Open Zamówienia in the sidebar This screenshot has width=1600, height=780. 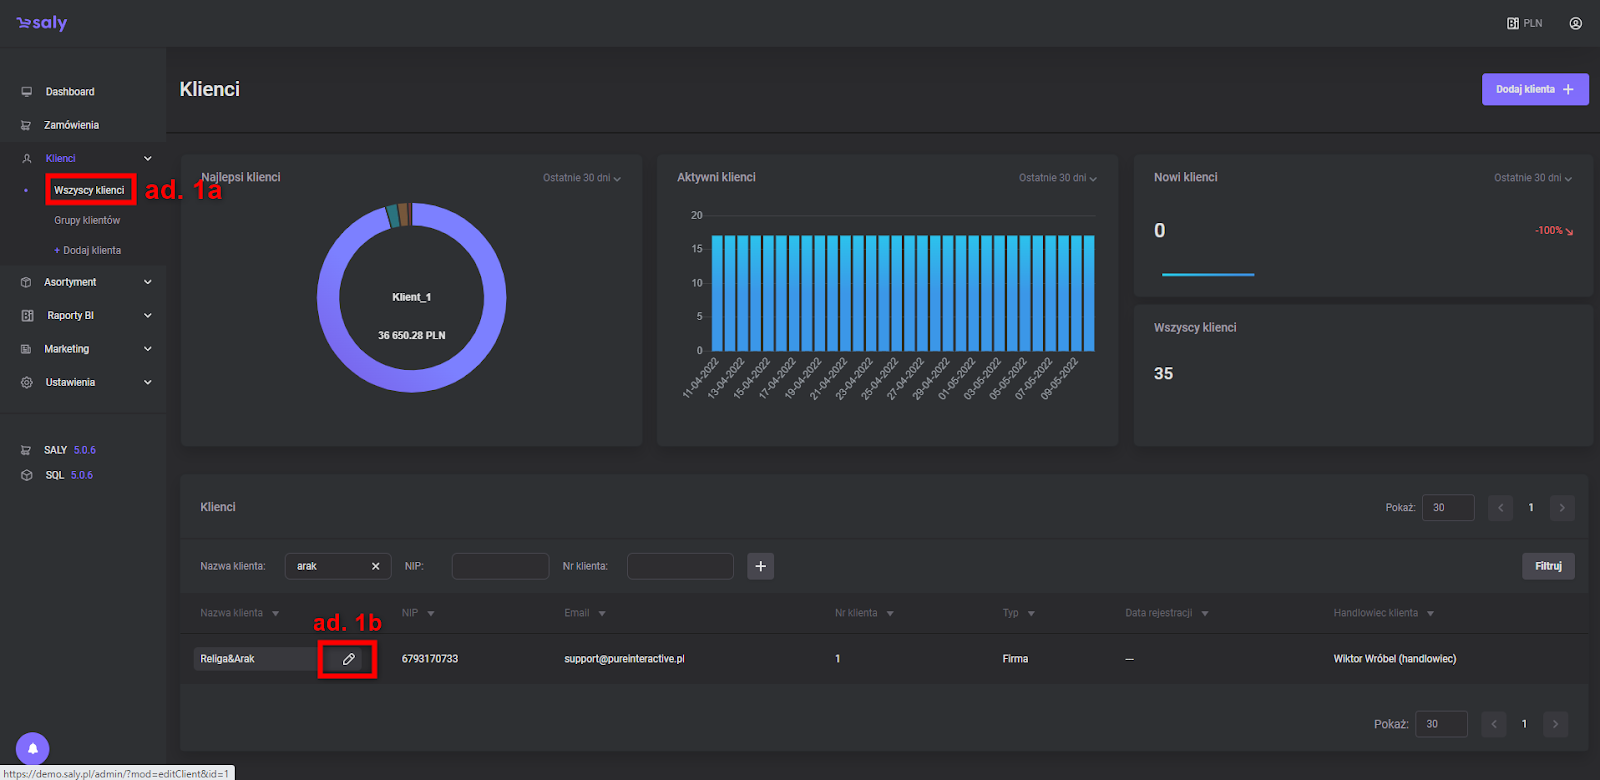71,125
